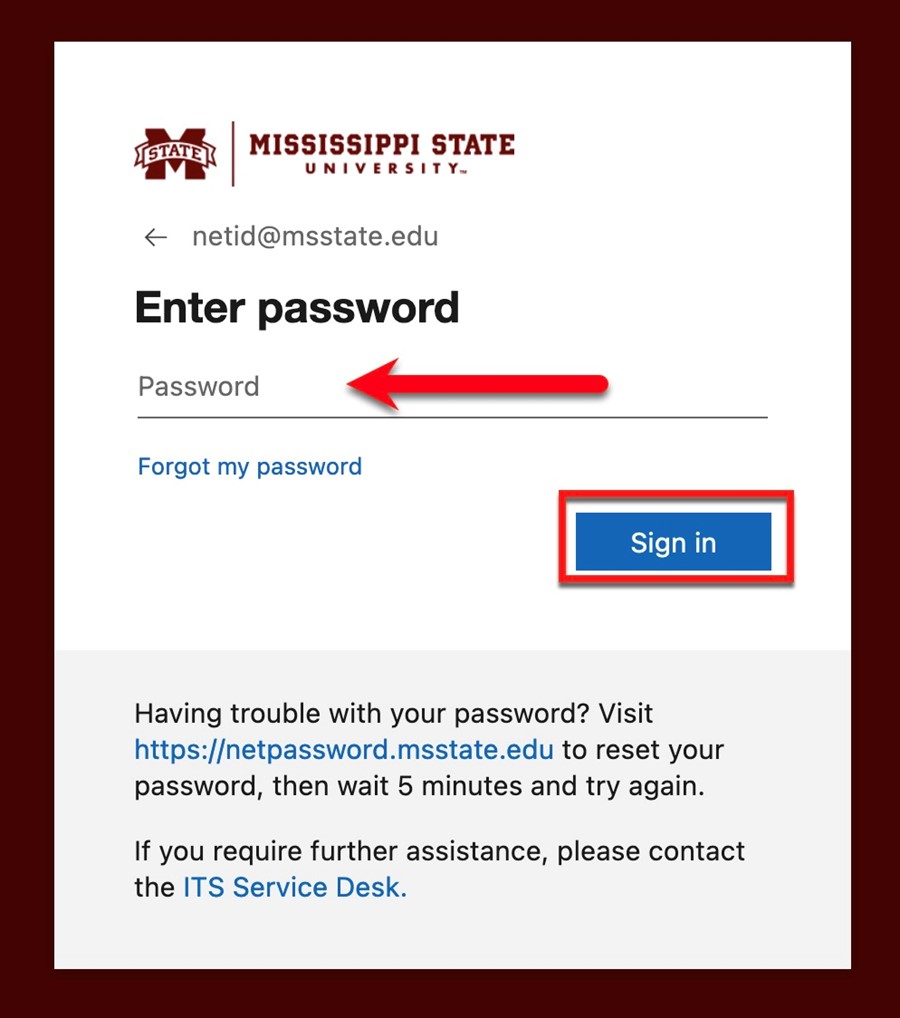Open the Forgot my password link
The image size is (900, 1018).
click(250, 466)
